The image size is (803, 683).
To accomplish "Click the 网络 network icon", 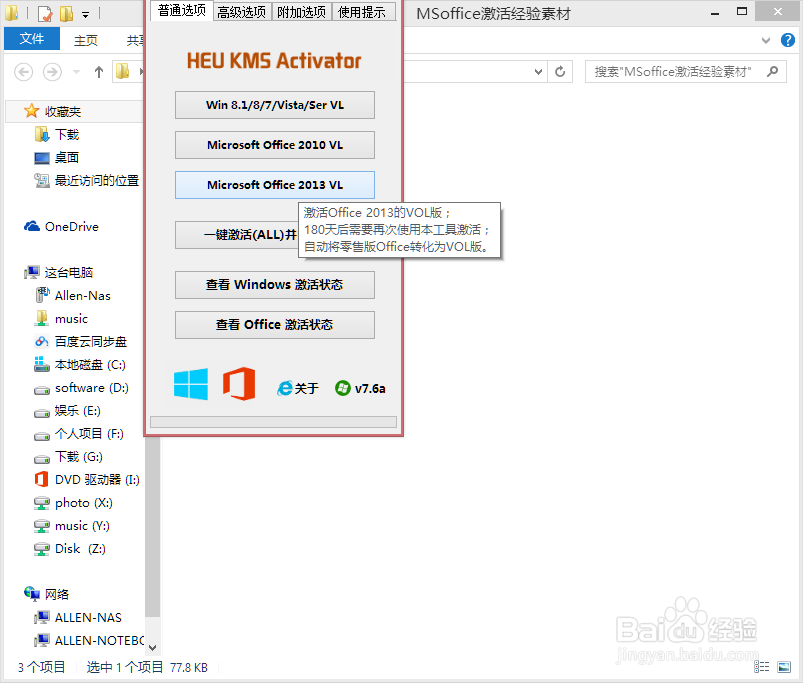I will click(32, 594).
